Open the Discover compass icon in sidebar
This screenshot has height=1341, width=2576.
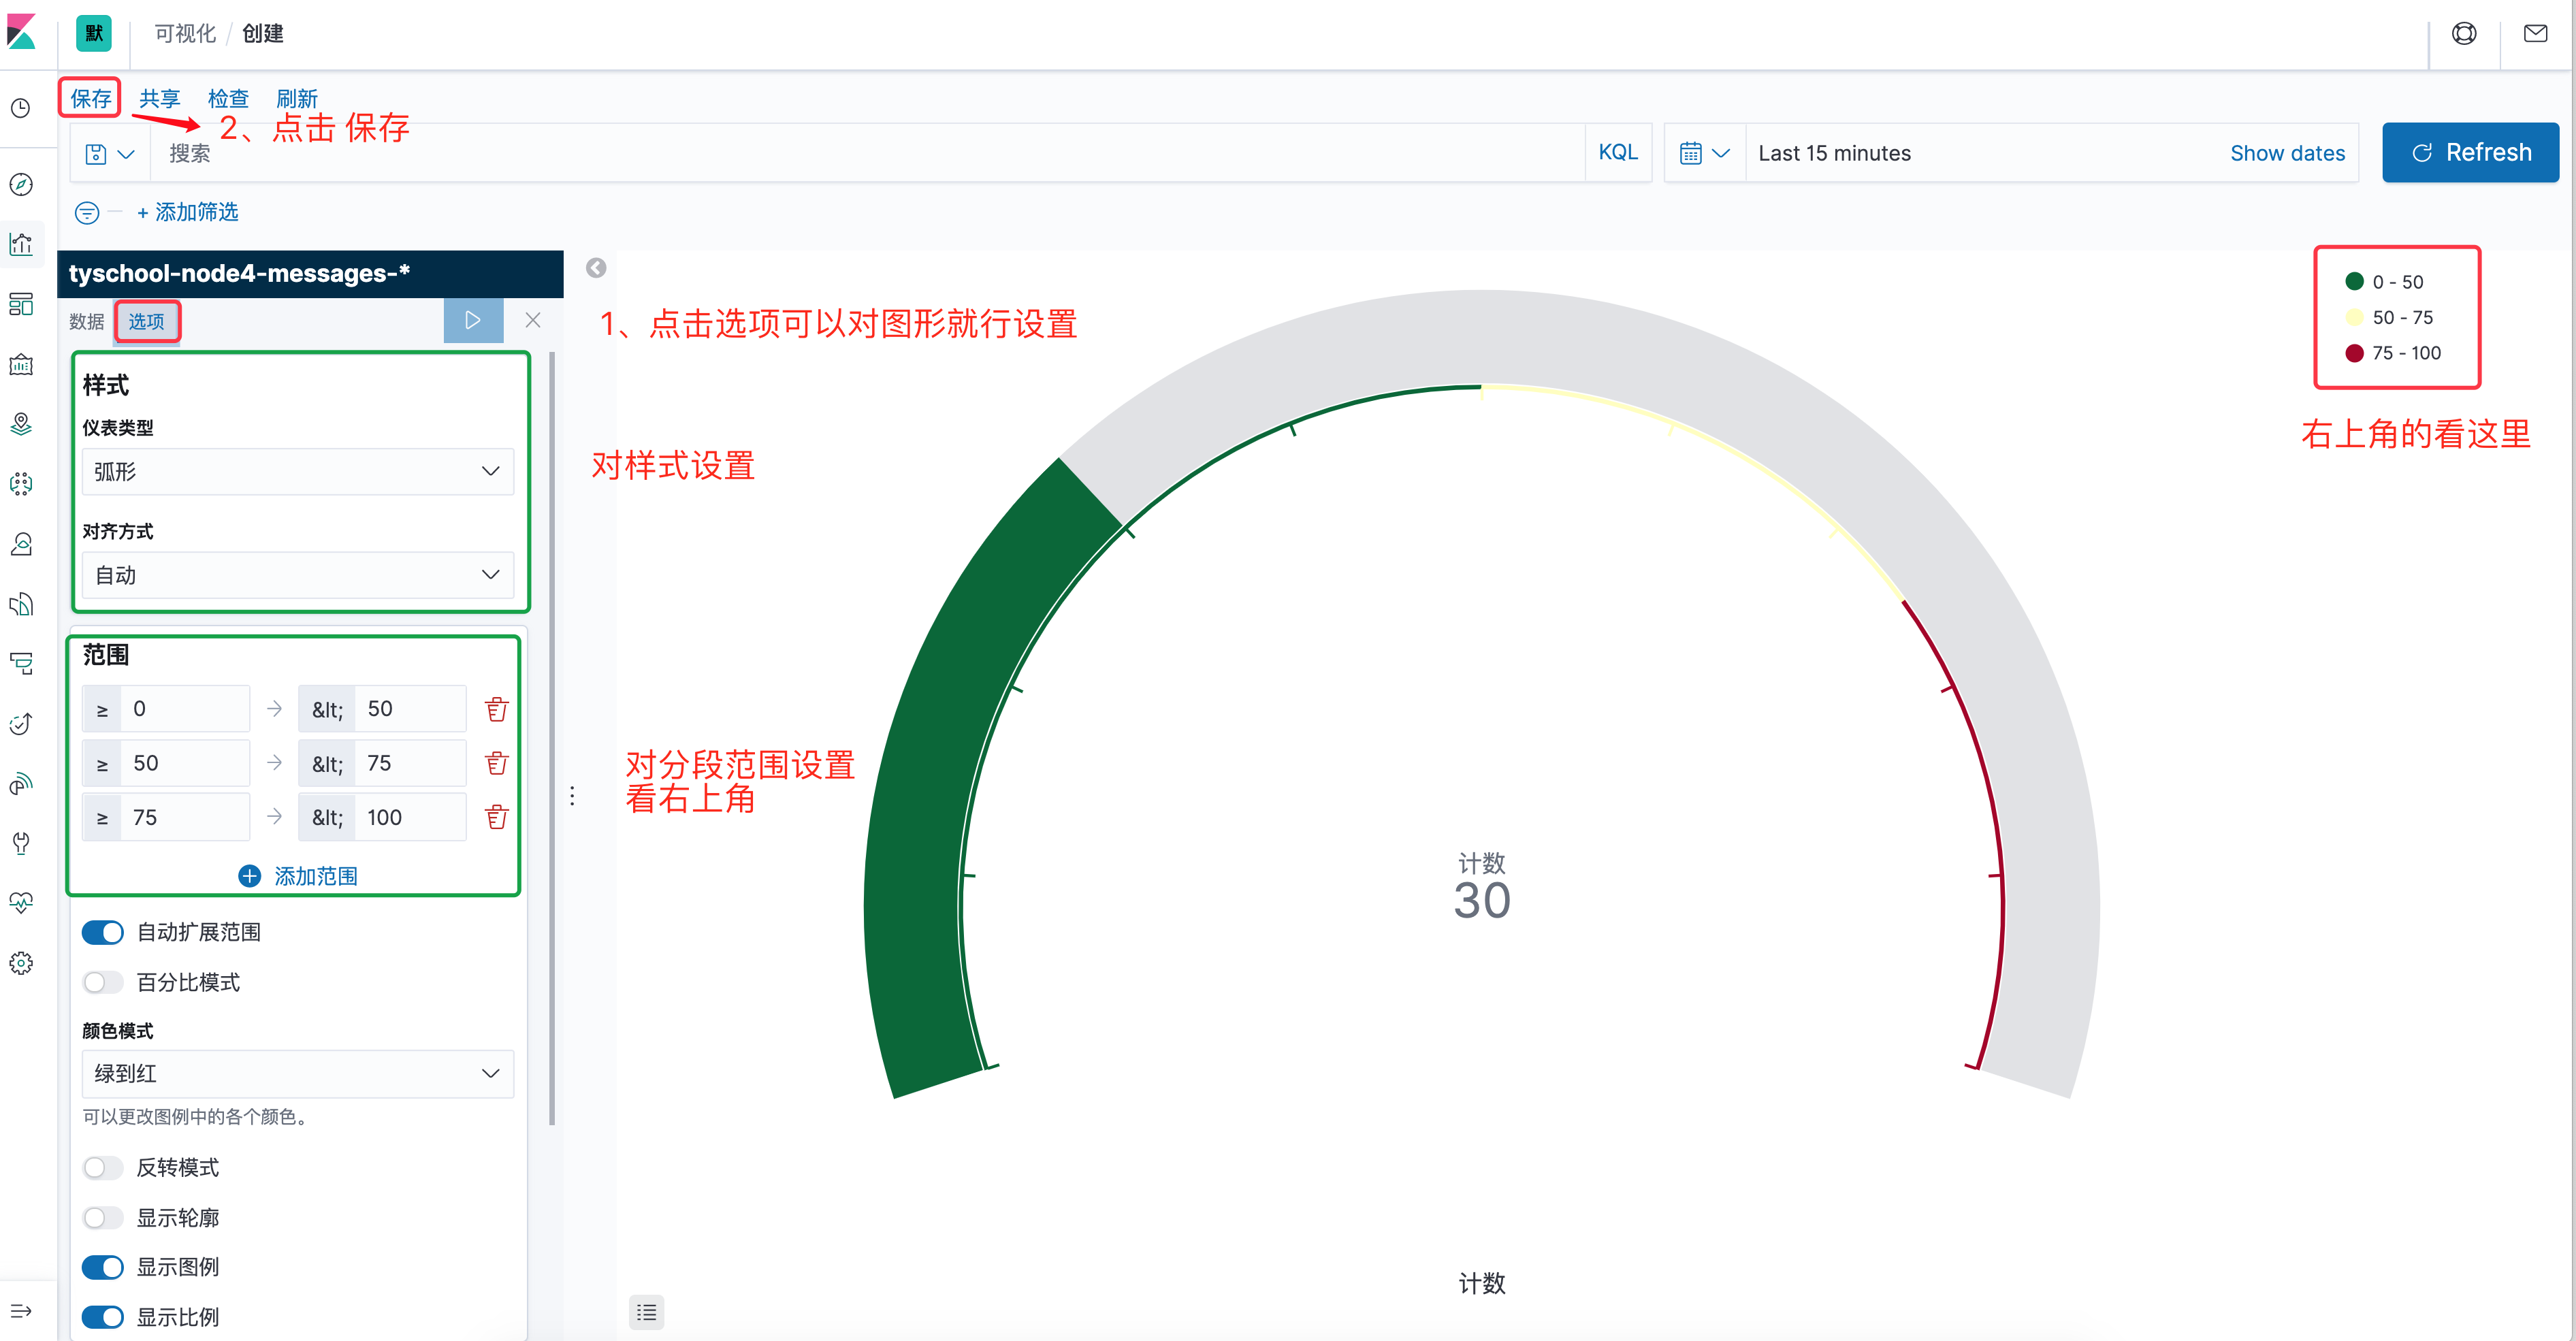(x=21, y=184)
